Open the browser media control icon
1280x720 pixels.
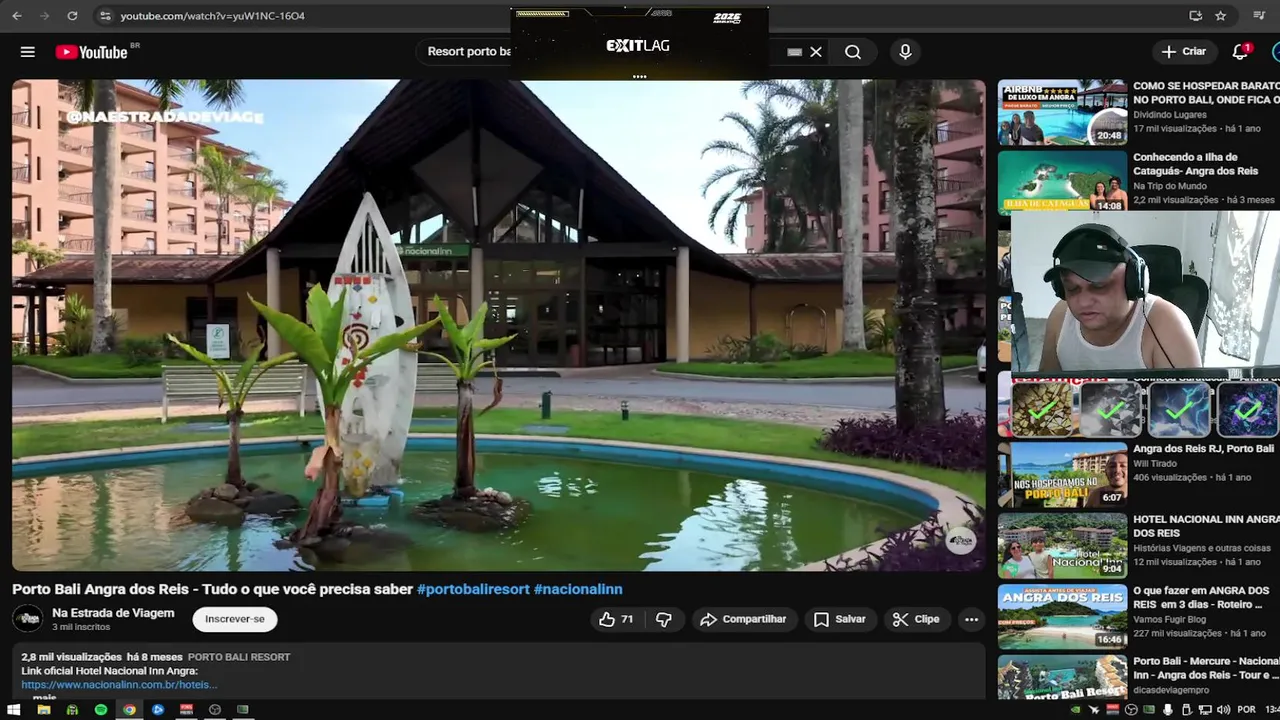1259,16
